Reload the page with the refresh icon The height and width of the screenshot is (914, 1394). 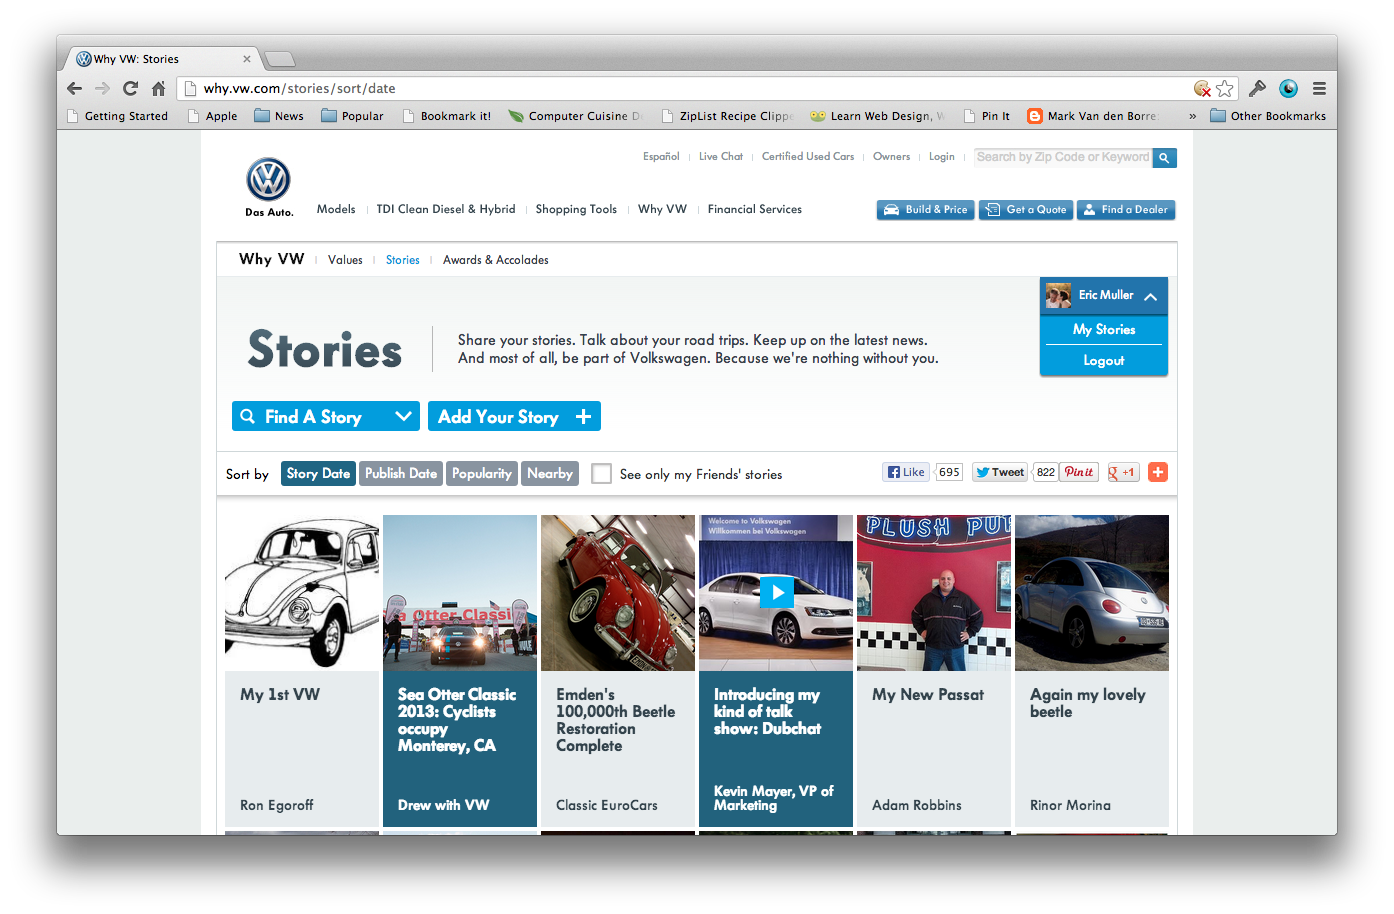[x=130, y=88]
